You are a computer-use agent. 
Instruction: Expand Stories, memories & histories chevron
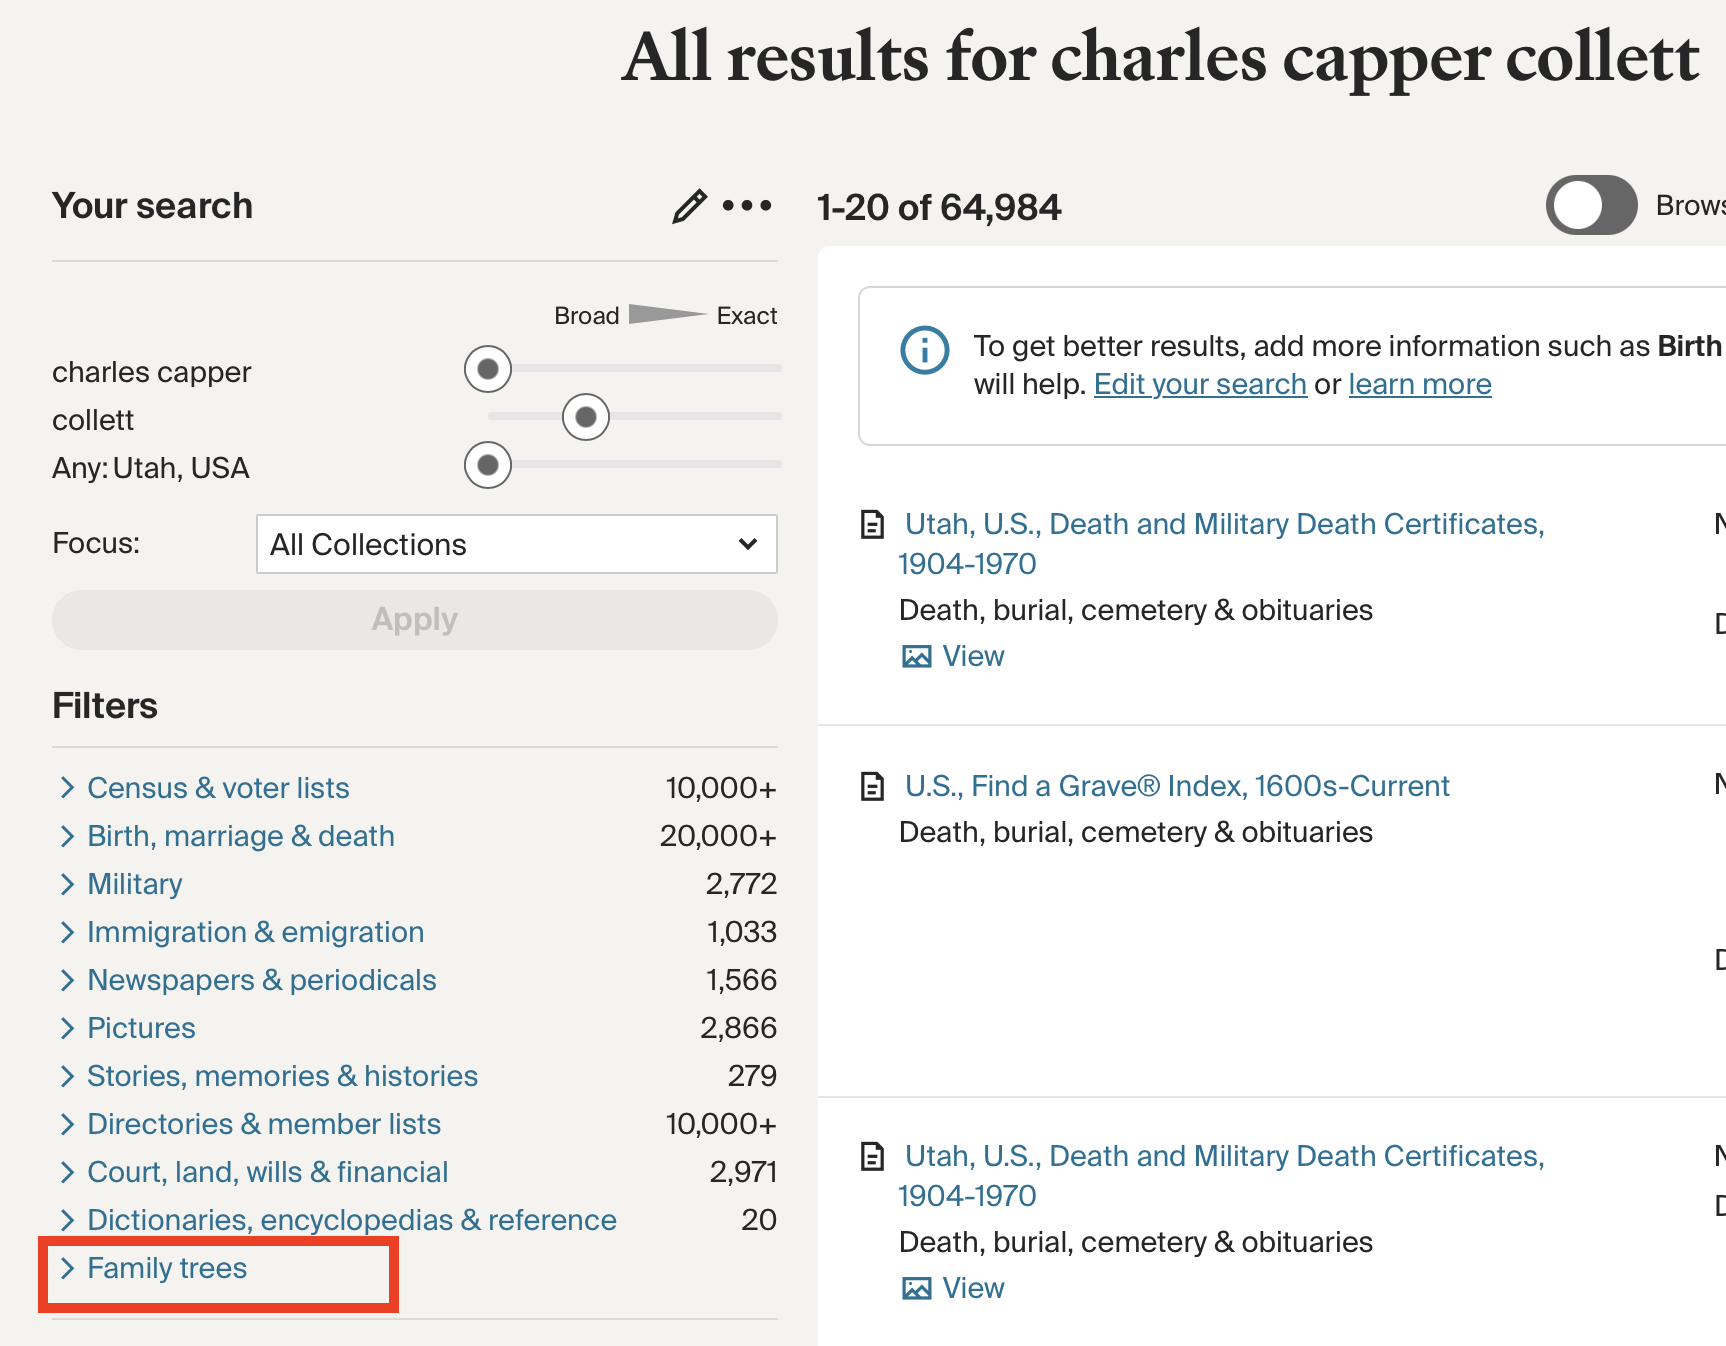pos(67,1076)
